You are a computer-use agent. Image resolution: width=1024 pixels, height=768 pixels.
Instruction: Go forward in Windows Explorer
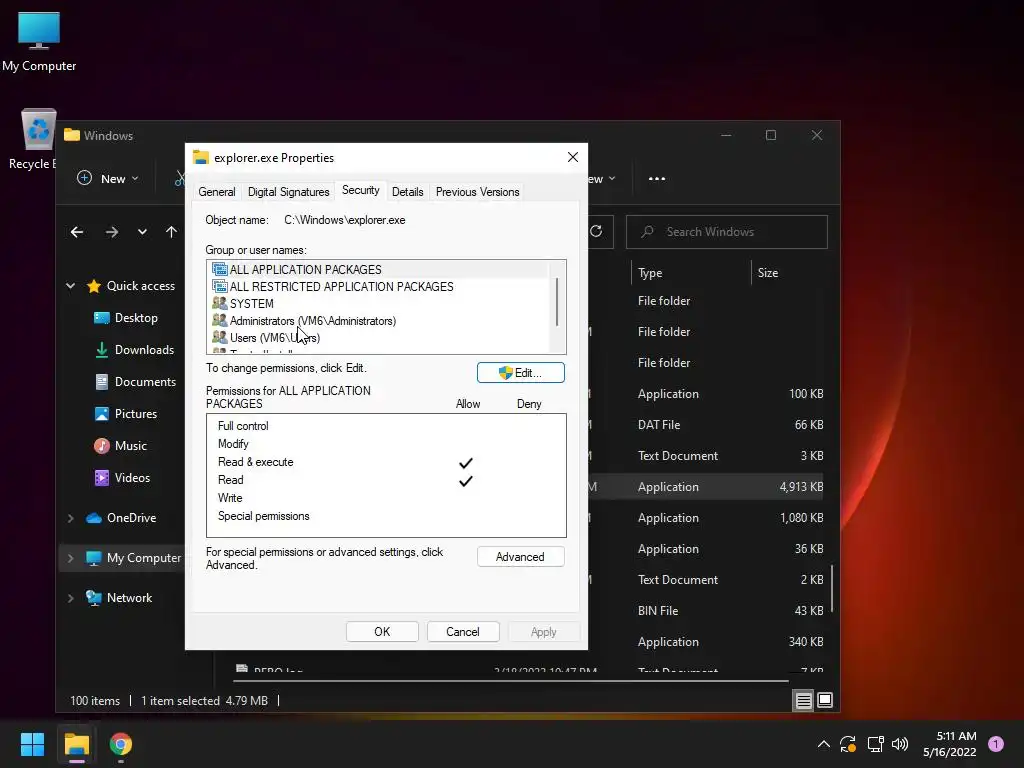point(112,232)
